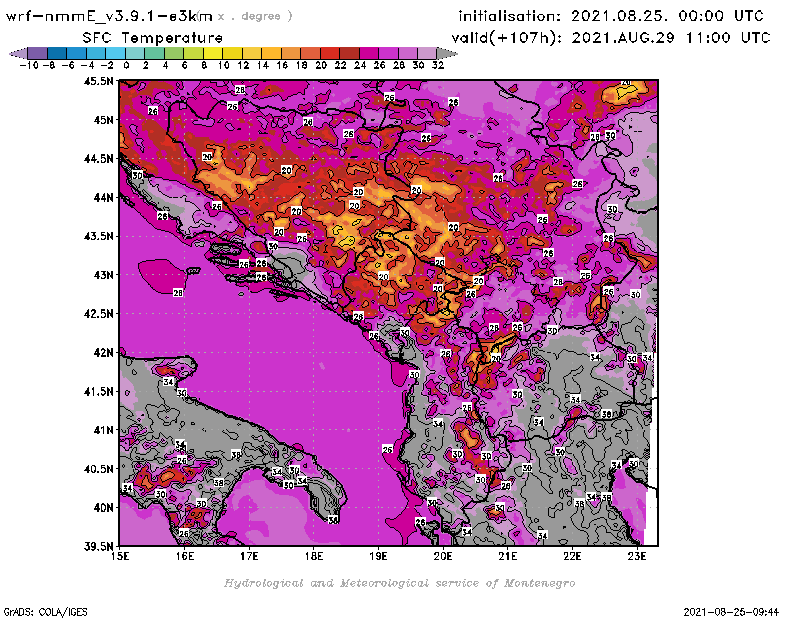
Task: Click the GrADS: COLA/IGES credit
Action: click(45, 612)
